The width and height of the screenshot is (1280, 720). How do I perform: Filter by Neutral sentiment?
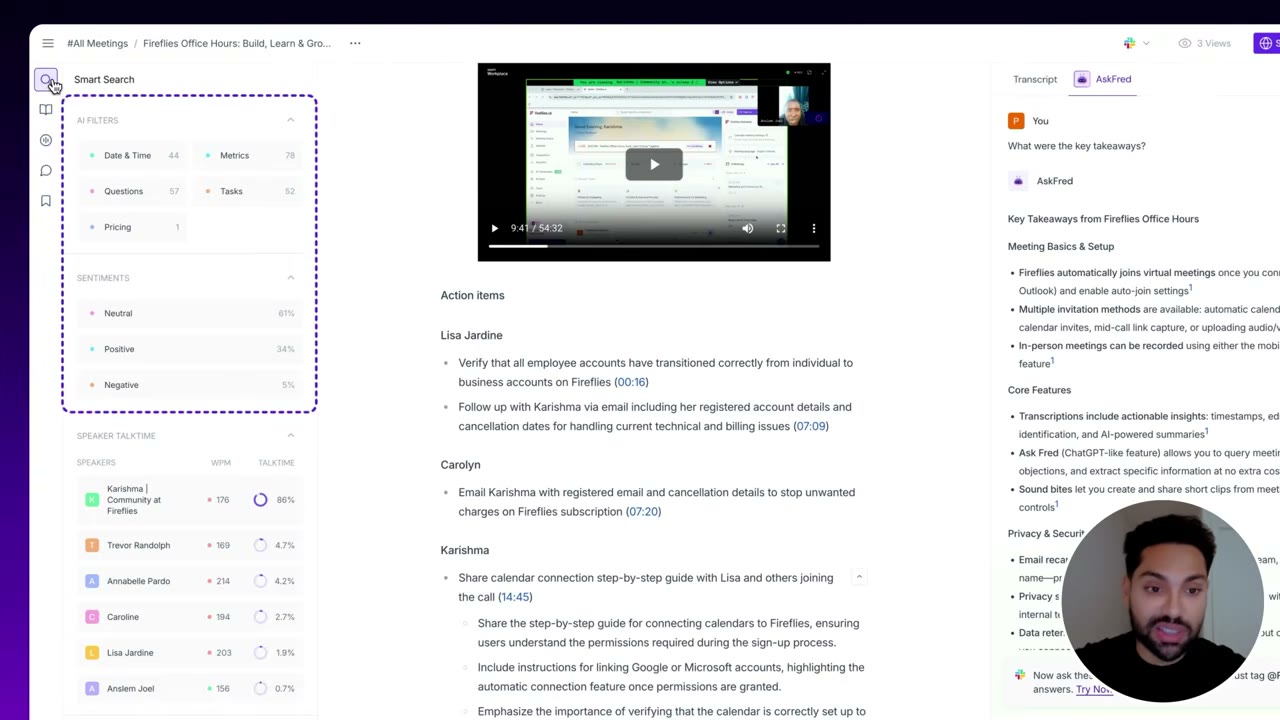pos(189,313)
